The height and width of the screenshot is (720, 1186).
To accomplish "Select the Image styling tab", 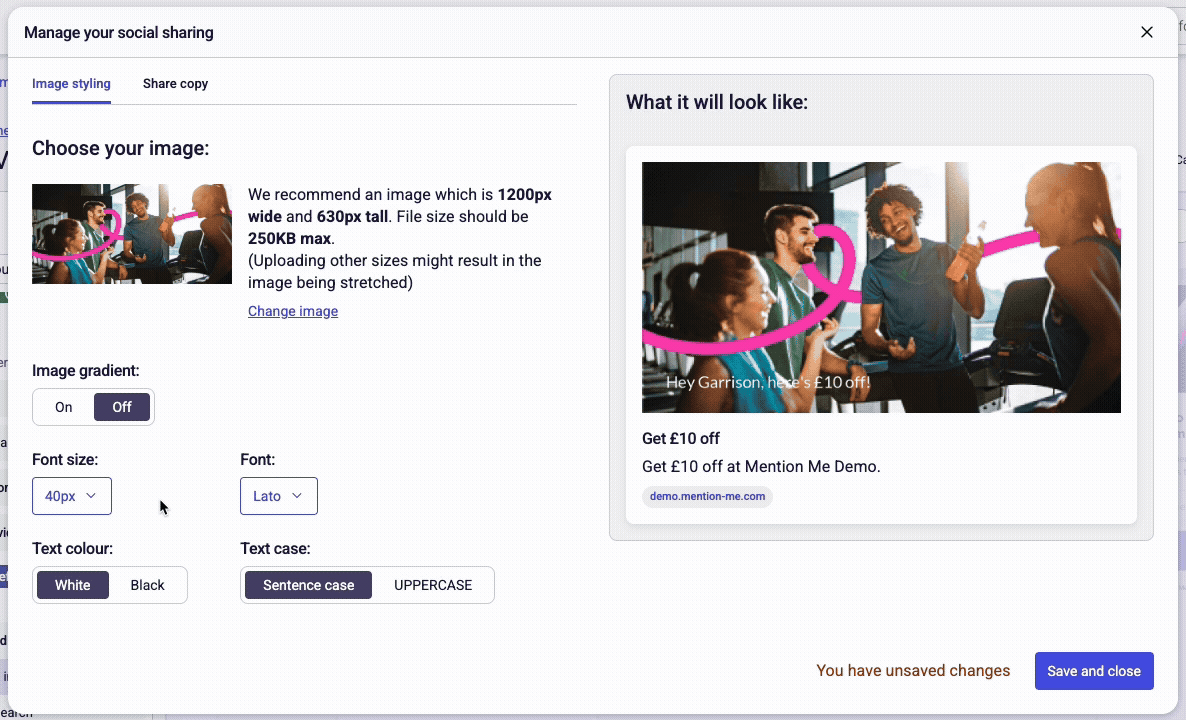I will pyautogui.click(x=71, y=84).
